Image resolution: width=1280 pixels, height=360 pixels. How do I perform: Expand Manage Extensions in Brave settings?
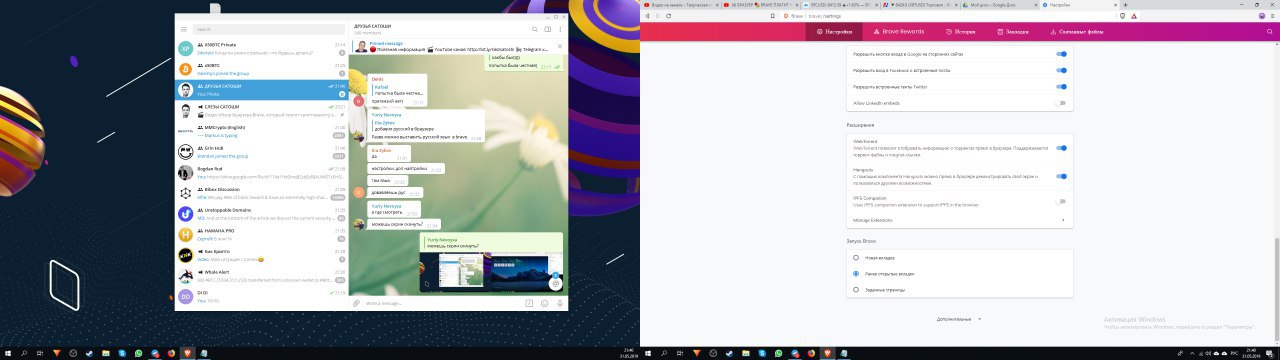[959, 219]
